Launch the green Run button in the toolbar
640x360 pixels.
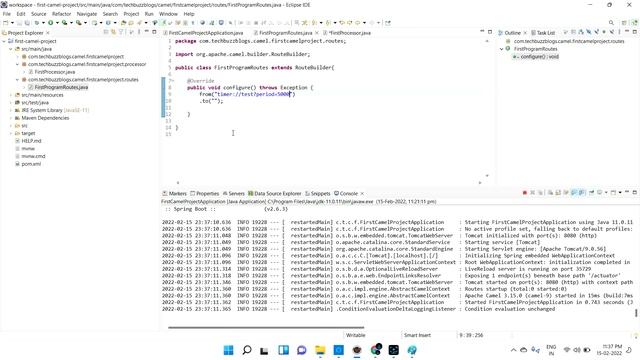coord(50,23)
